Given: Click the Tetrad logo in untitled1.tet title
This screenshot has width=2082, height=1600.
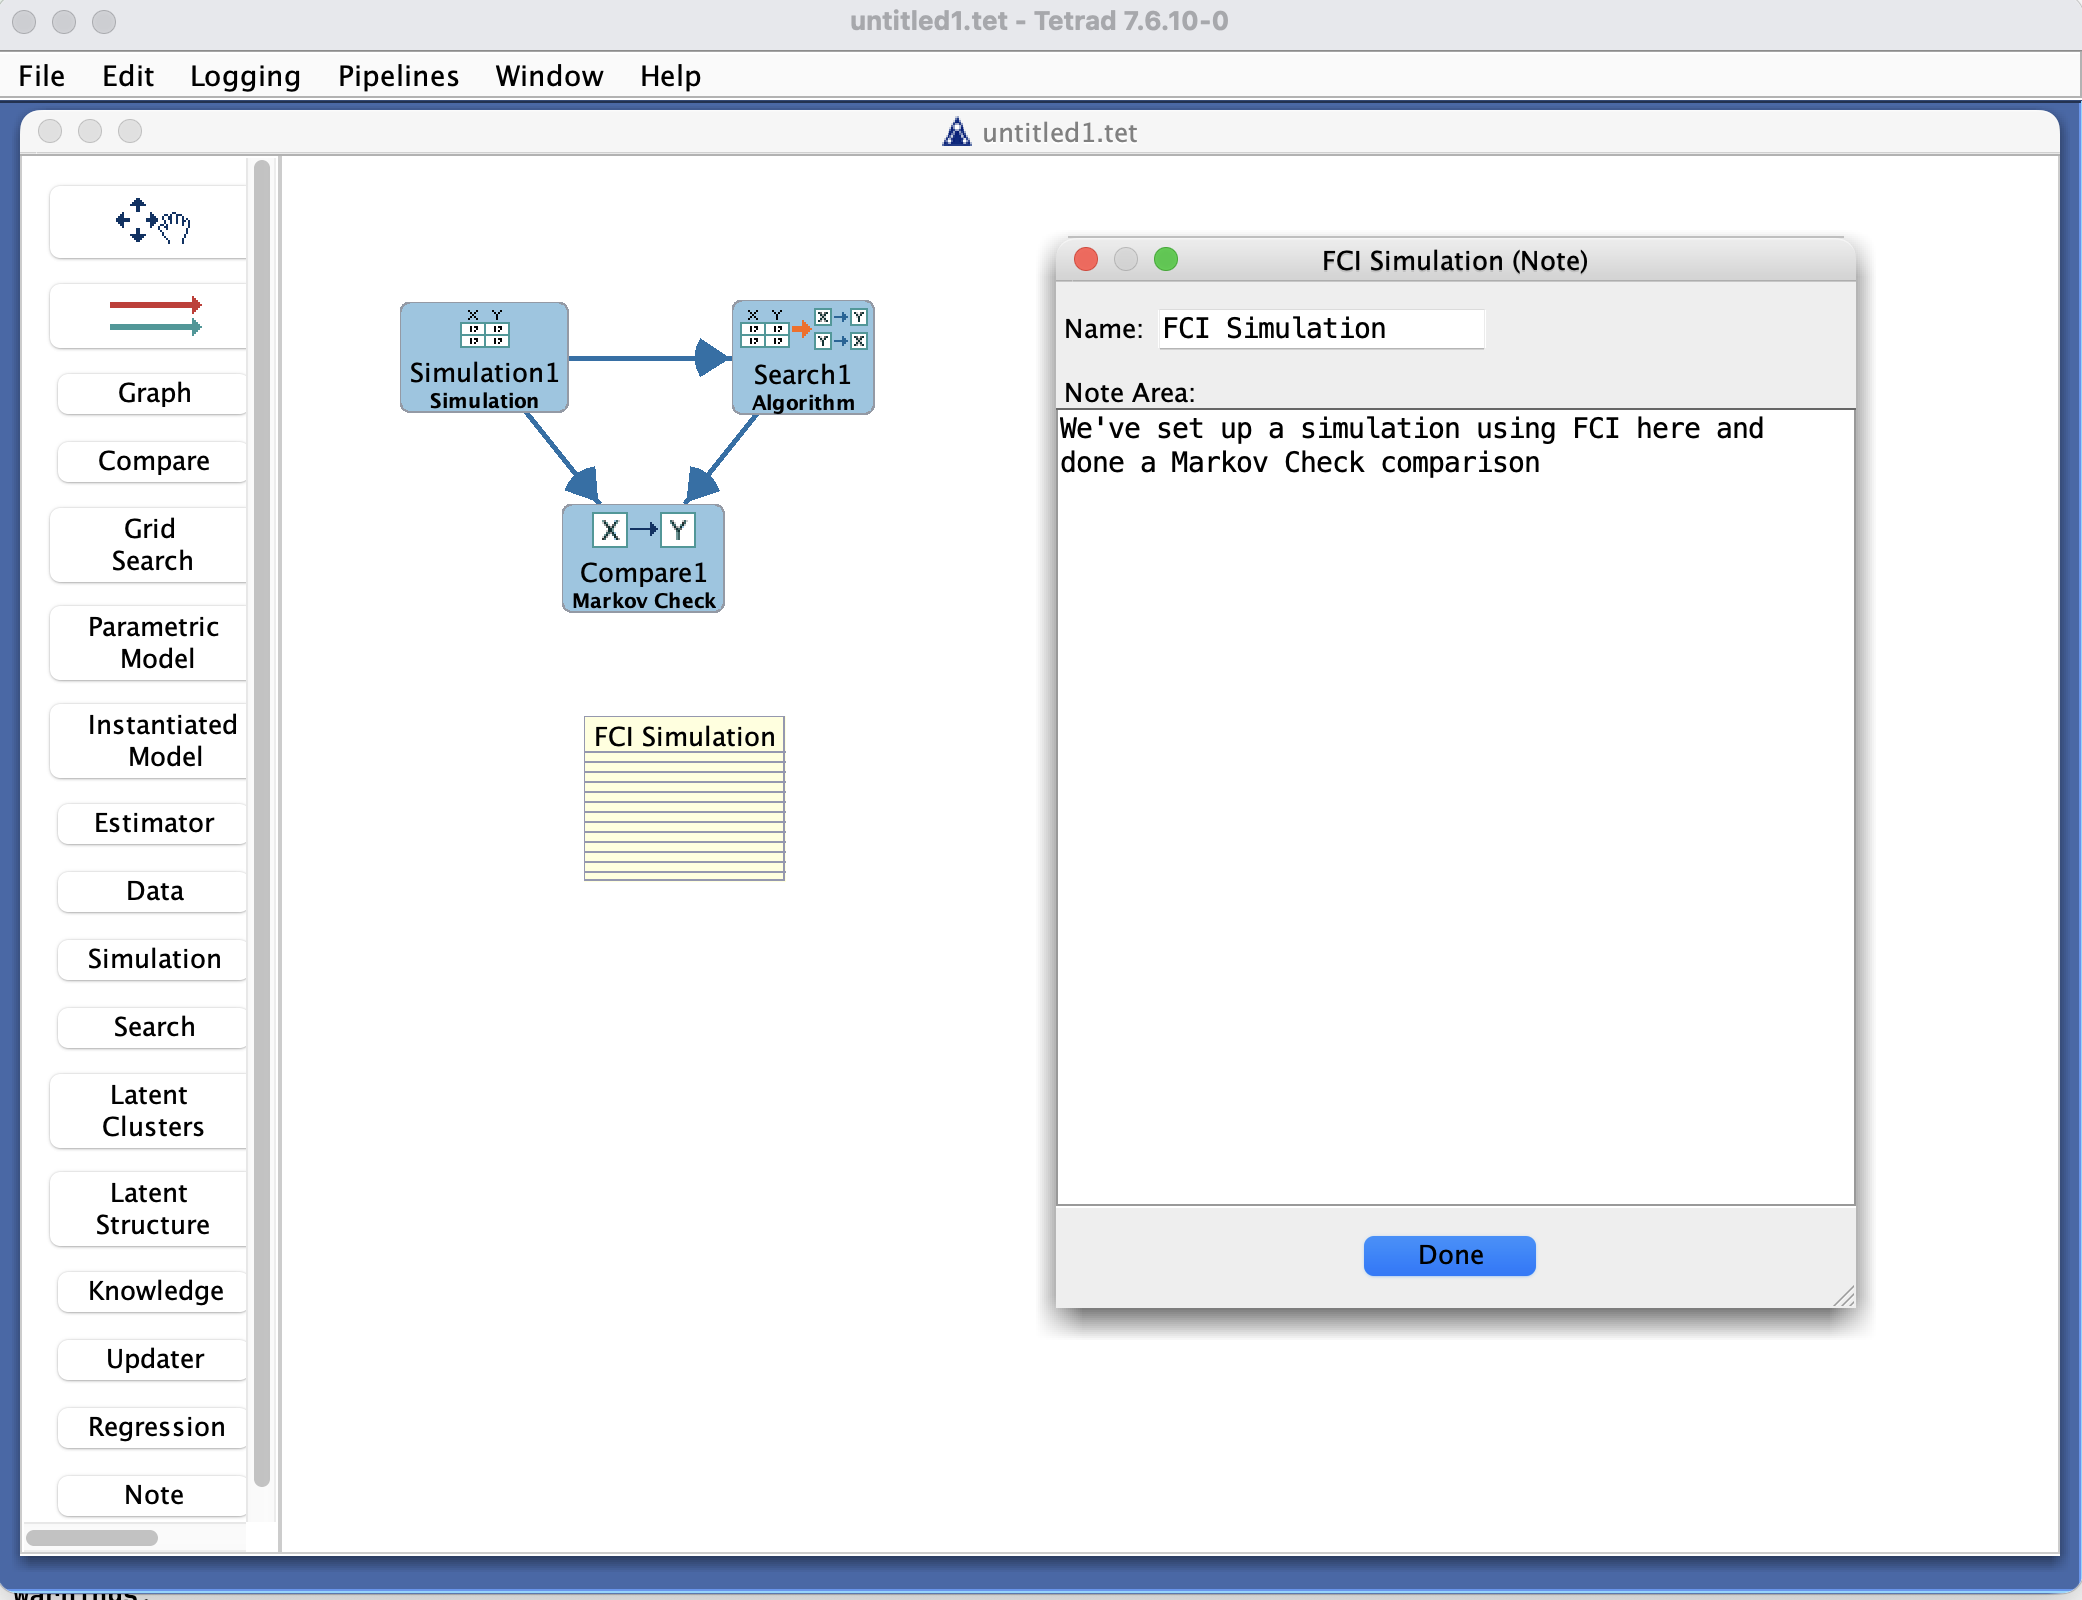Looking at the screenshot, I should (957, 132).
